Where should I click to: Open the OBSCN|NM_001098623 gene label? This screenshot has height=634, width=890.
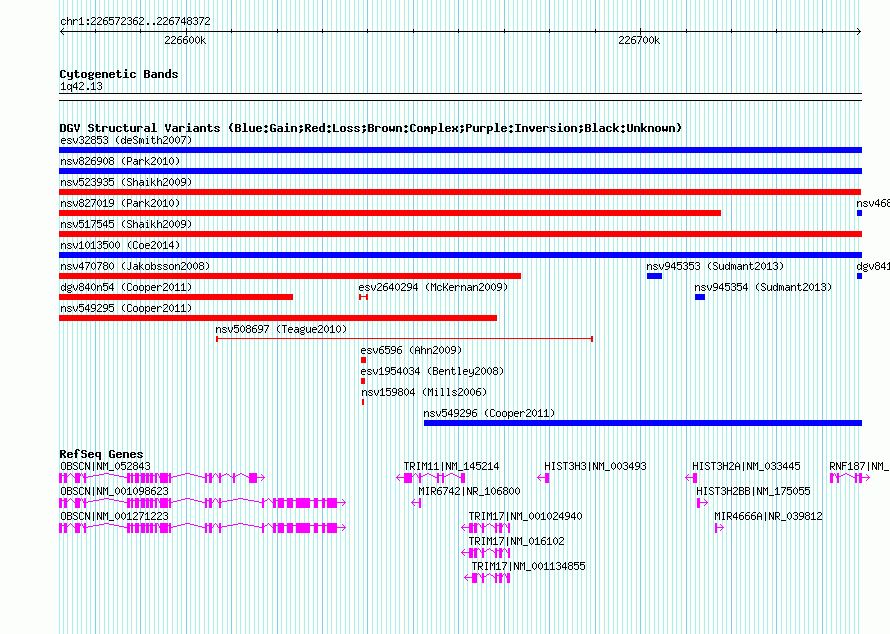114,491
